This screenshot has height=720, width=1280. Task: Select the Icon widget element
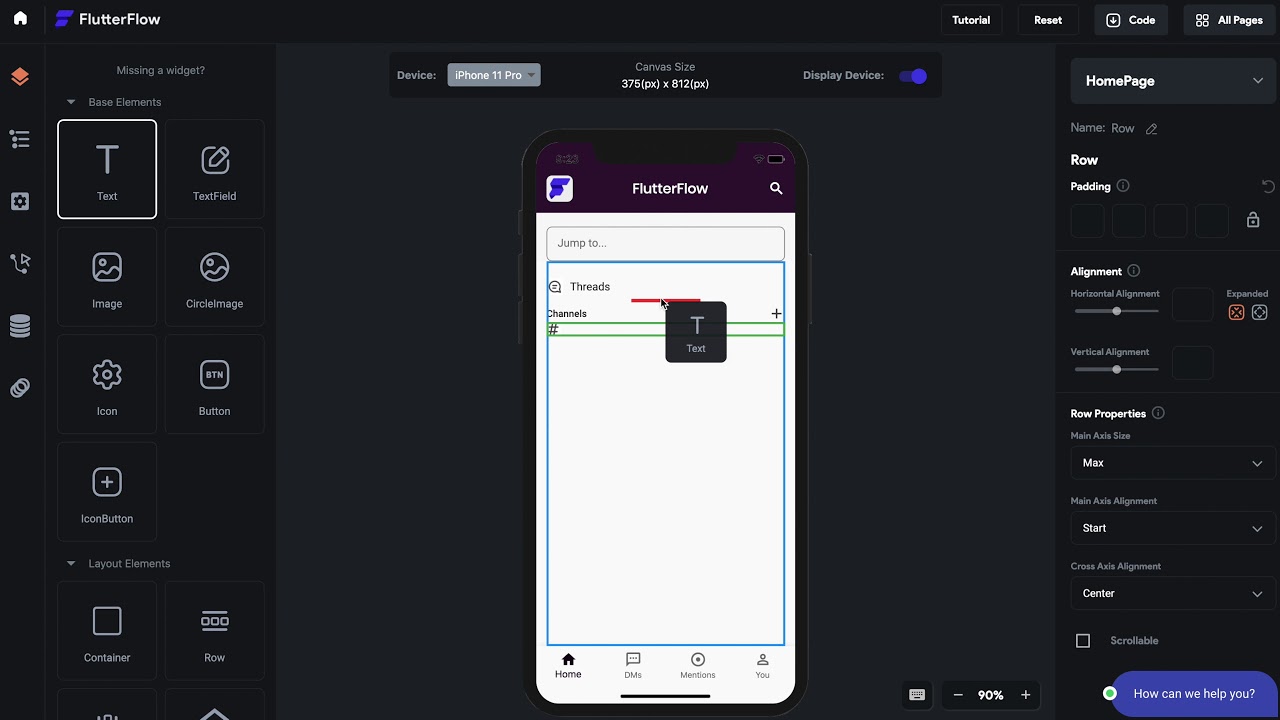[107, 384]
